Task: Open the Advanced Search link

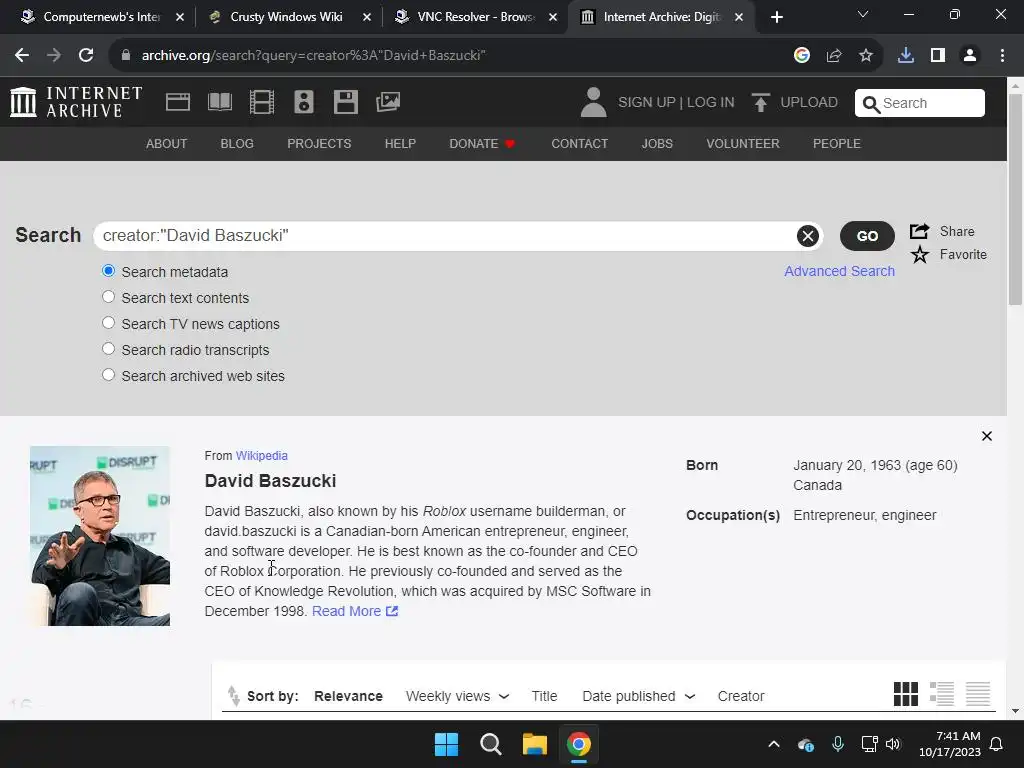Action: [839, 271]
